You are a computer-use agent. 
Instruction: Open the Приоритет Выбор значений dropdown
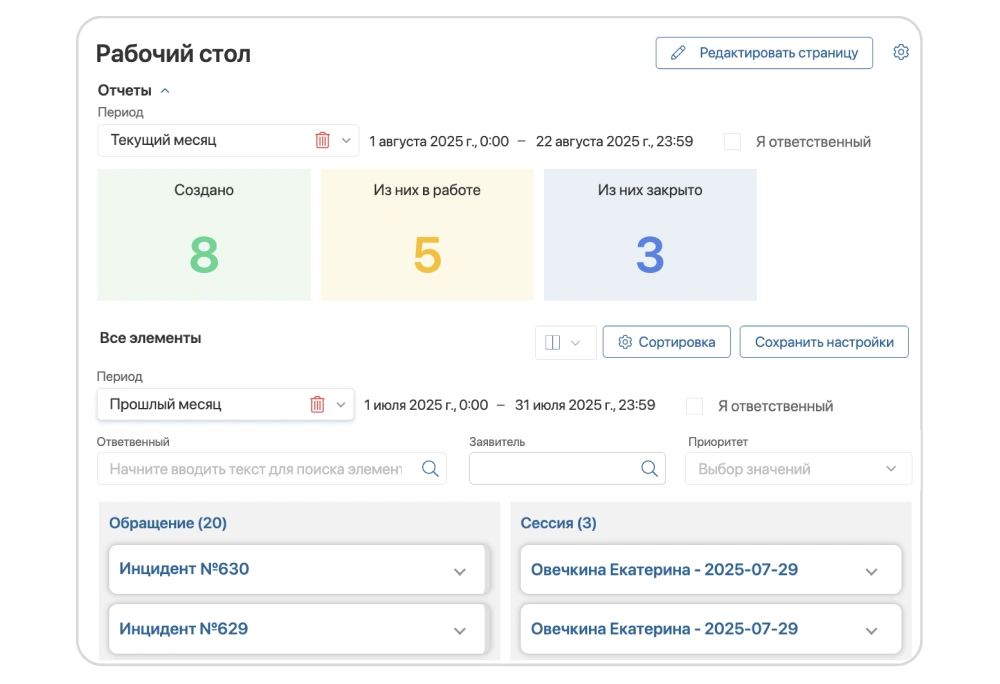click(x=798, y=469)
